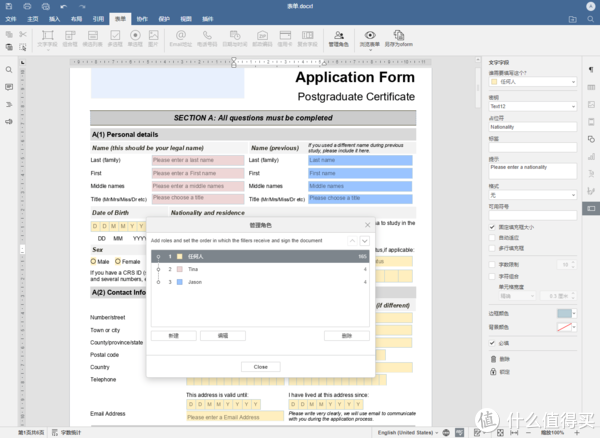The image size is (600, 438).
Task: Click the undo arrow
Action: [64, 7]
